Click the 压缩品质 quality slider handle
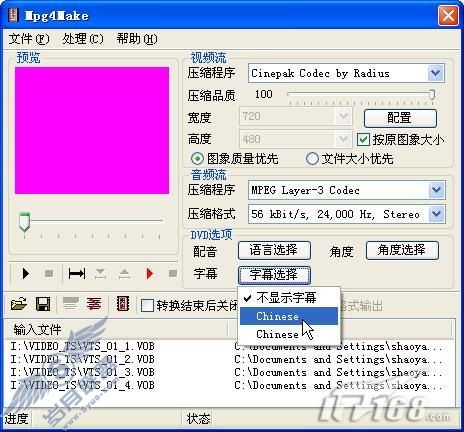The image size is (464, 432). tap(432, 95)
